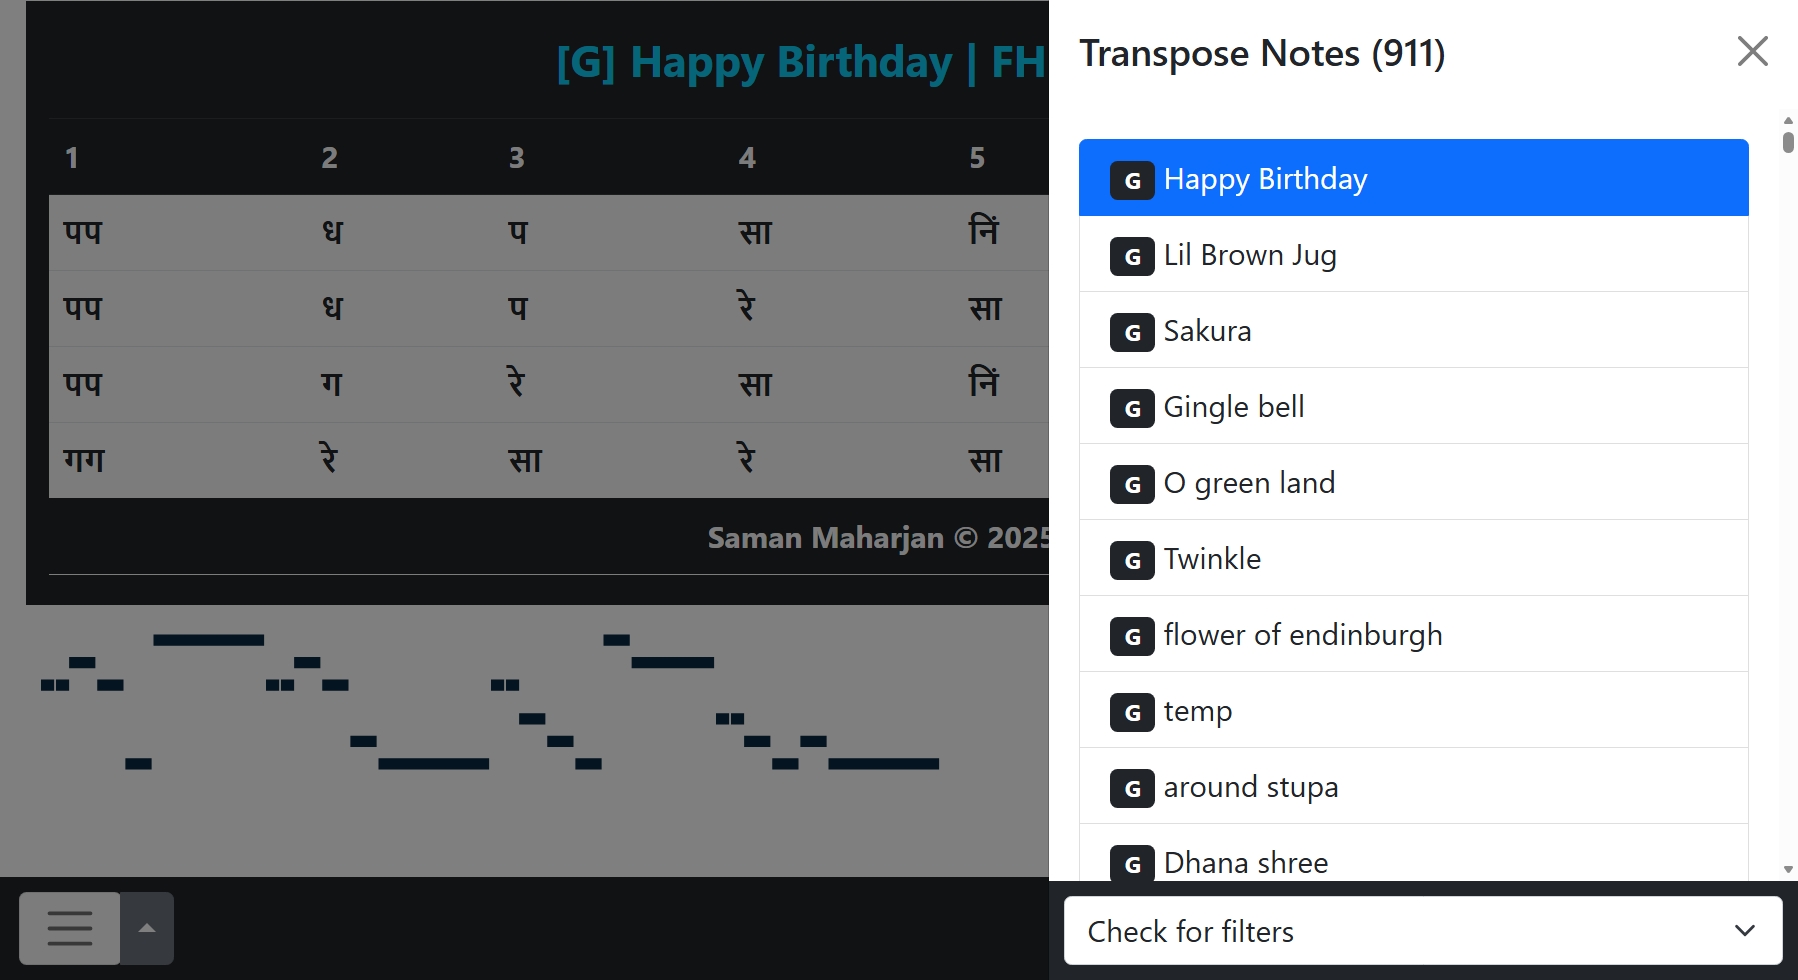
Task: Open flower of endinburgh notes
Action: 1302,635
